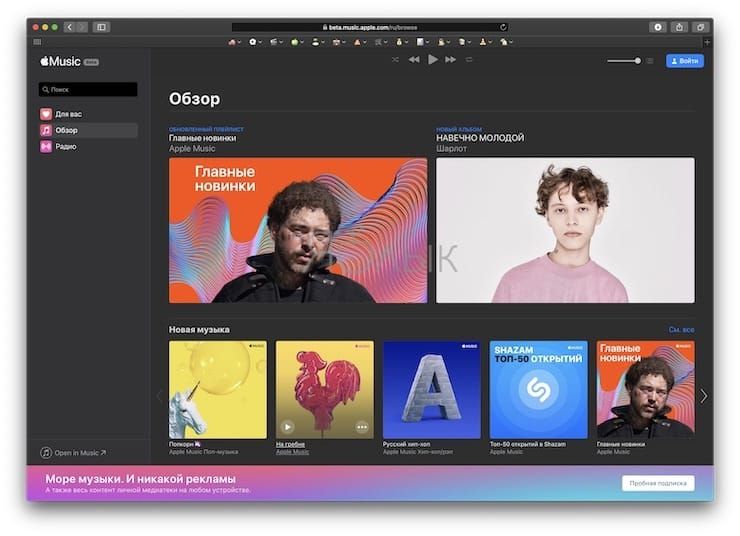
Task: Skip to the previous track
Action: point(414,59)
